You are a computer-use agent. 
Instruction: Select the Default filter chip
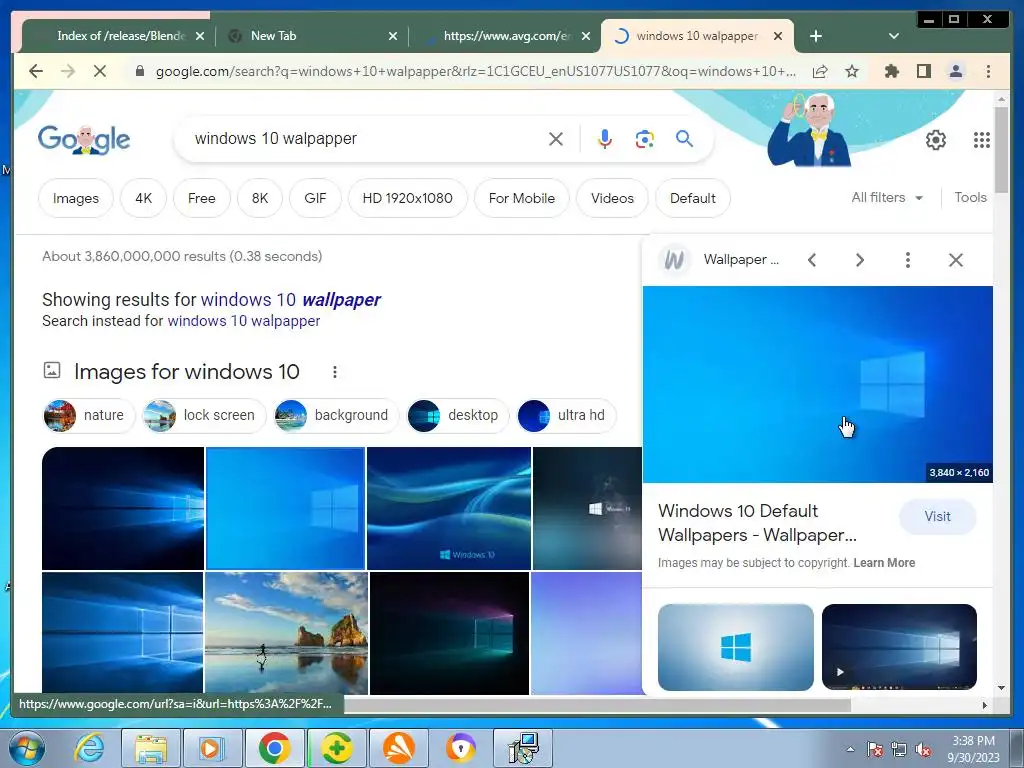(693, 198)
